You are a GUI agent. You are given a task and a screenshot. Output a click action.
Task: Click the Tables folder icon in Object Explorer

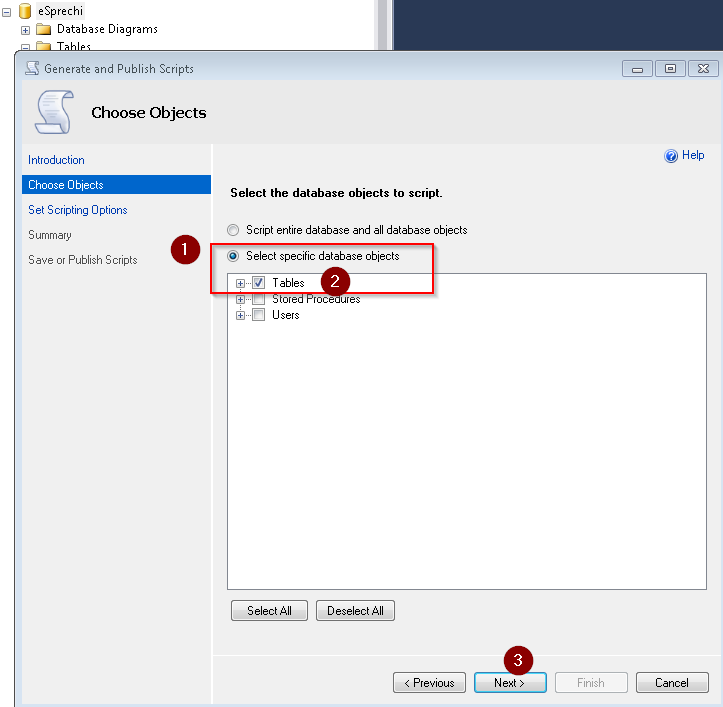click(43, 46)
